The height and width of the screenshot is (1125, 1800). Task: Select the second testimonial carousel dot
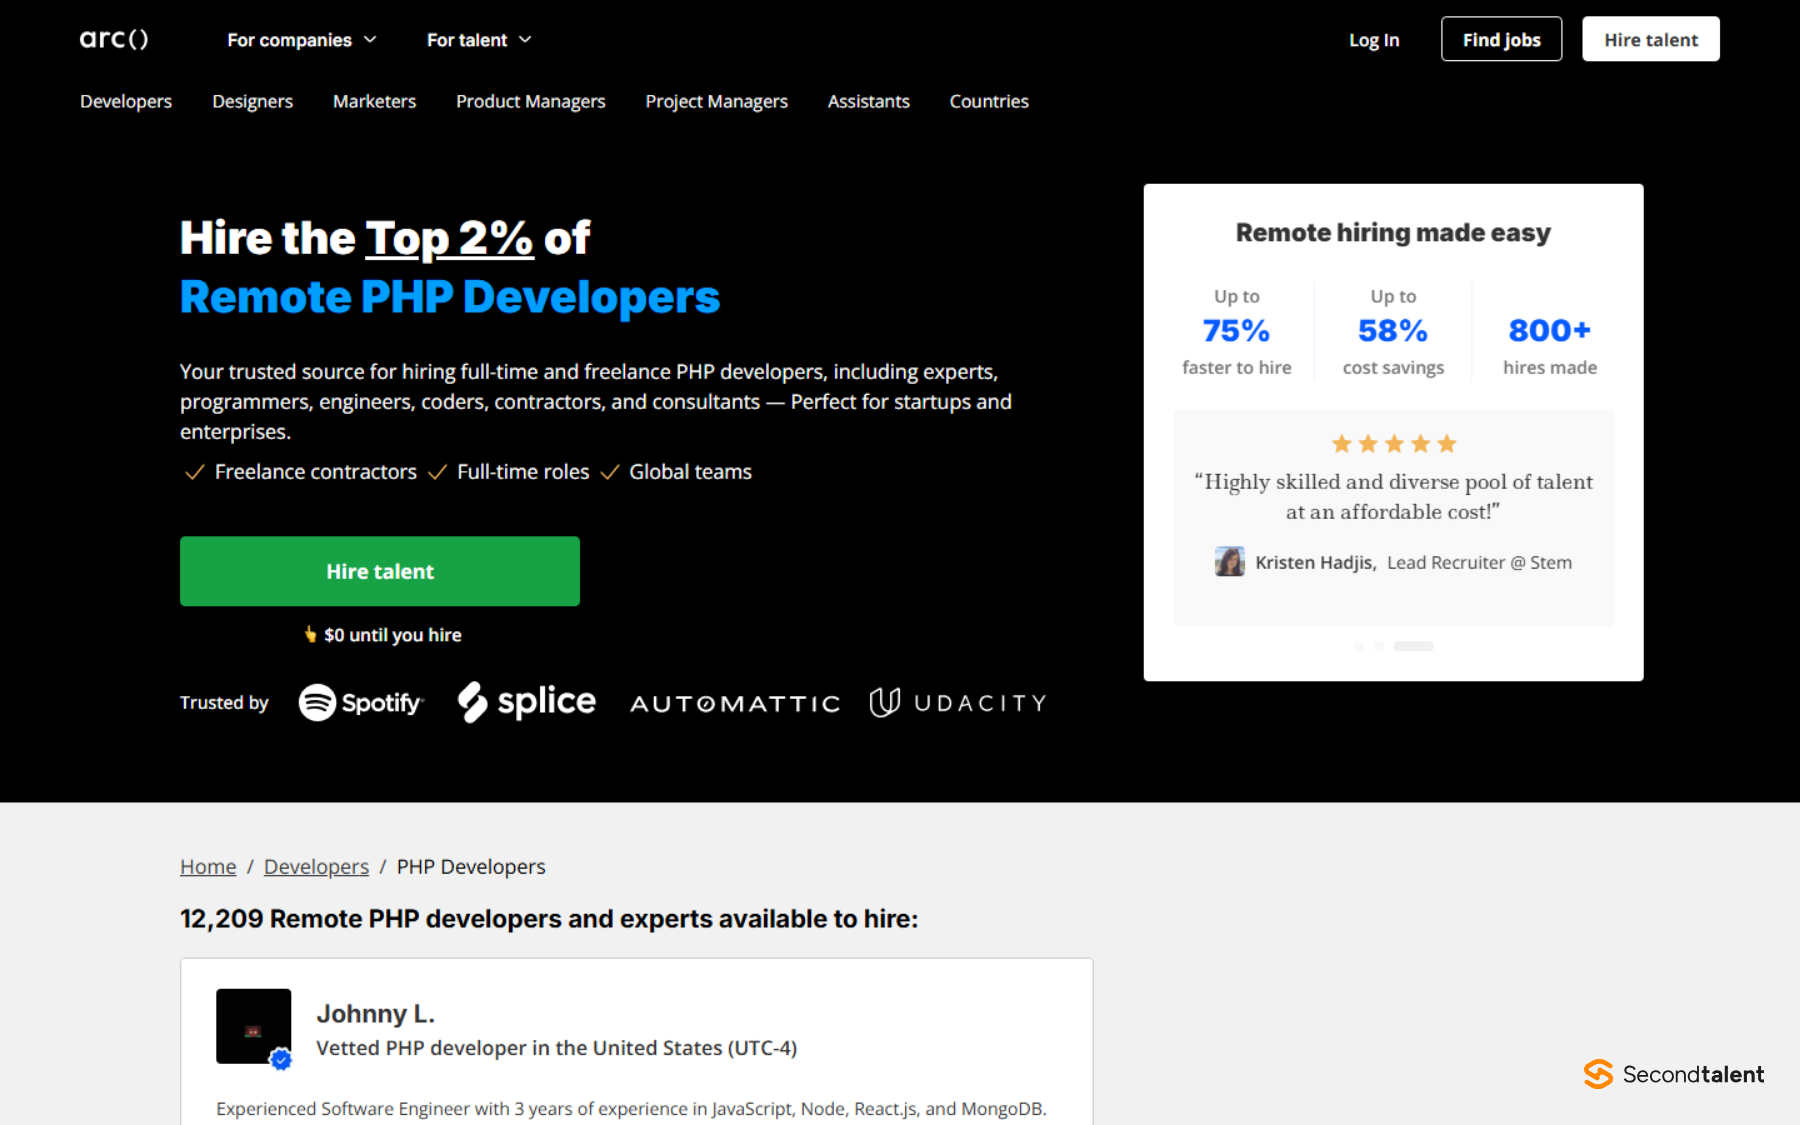tap(1379, 646)
